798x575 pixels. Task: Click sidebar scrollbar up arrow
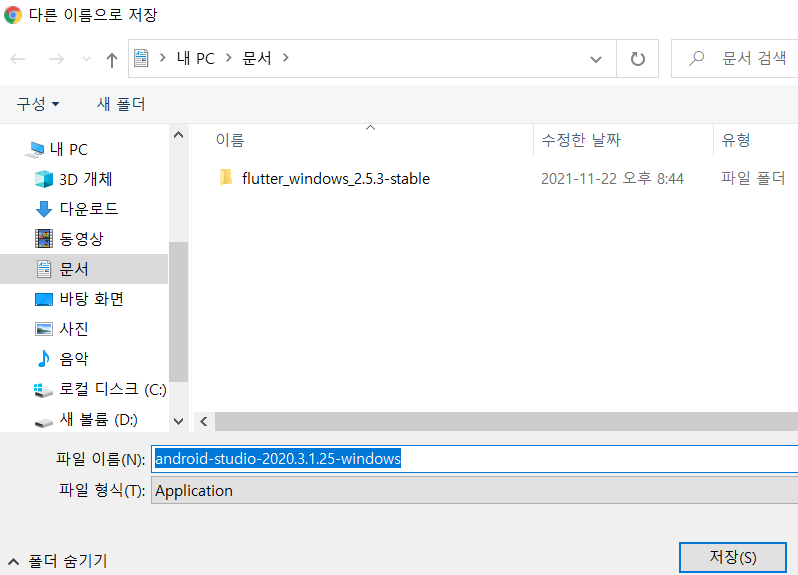[x=178, y=135]
